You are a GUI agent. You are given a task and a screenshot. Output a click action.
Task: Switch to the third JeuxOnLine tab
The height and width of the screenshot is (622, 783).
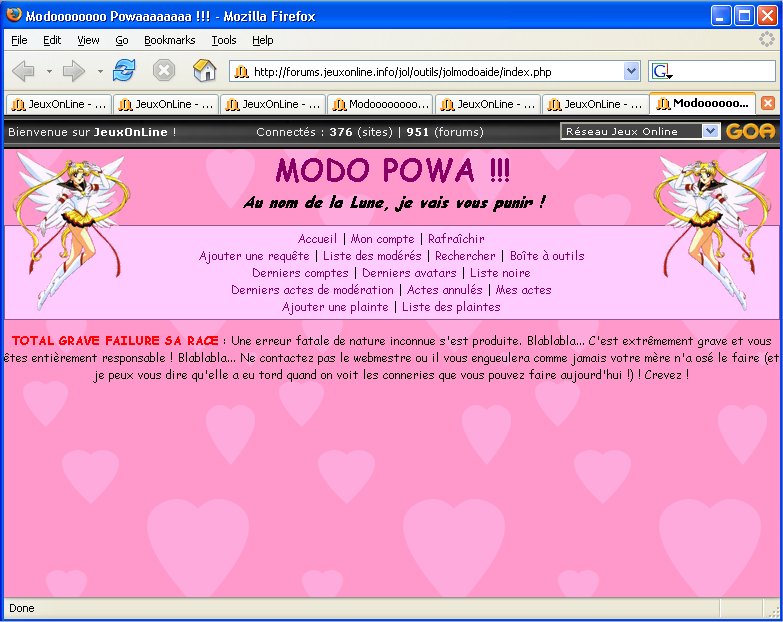273,104
